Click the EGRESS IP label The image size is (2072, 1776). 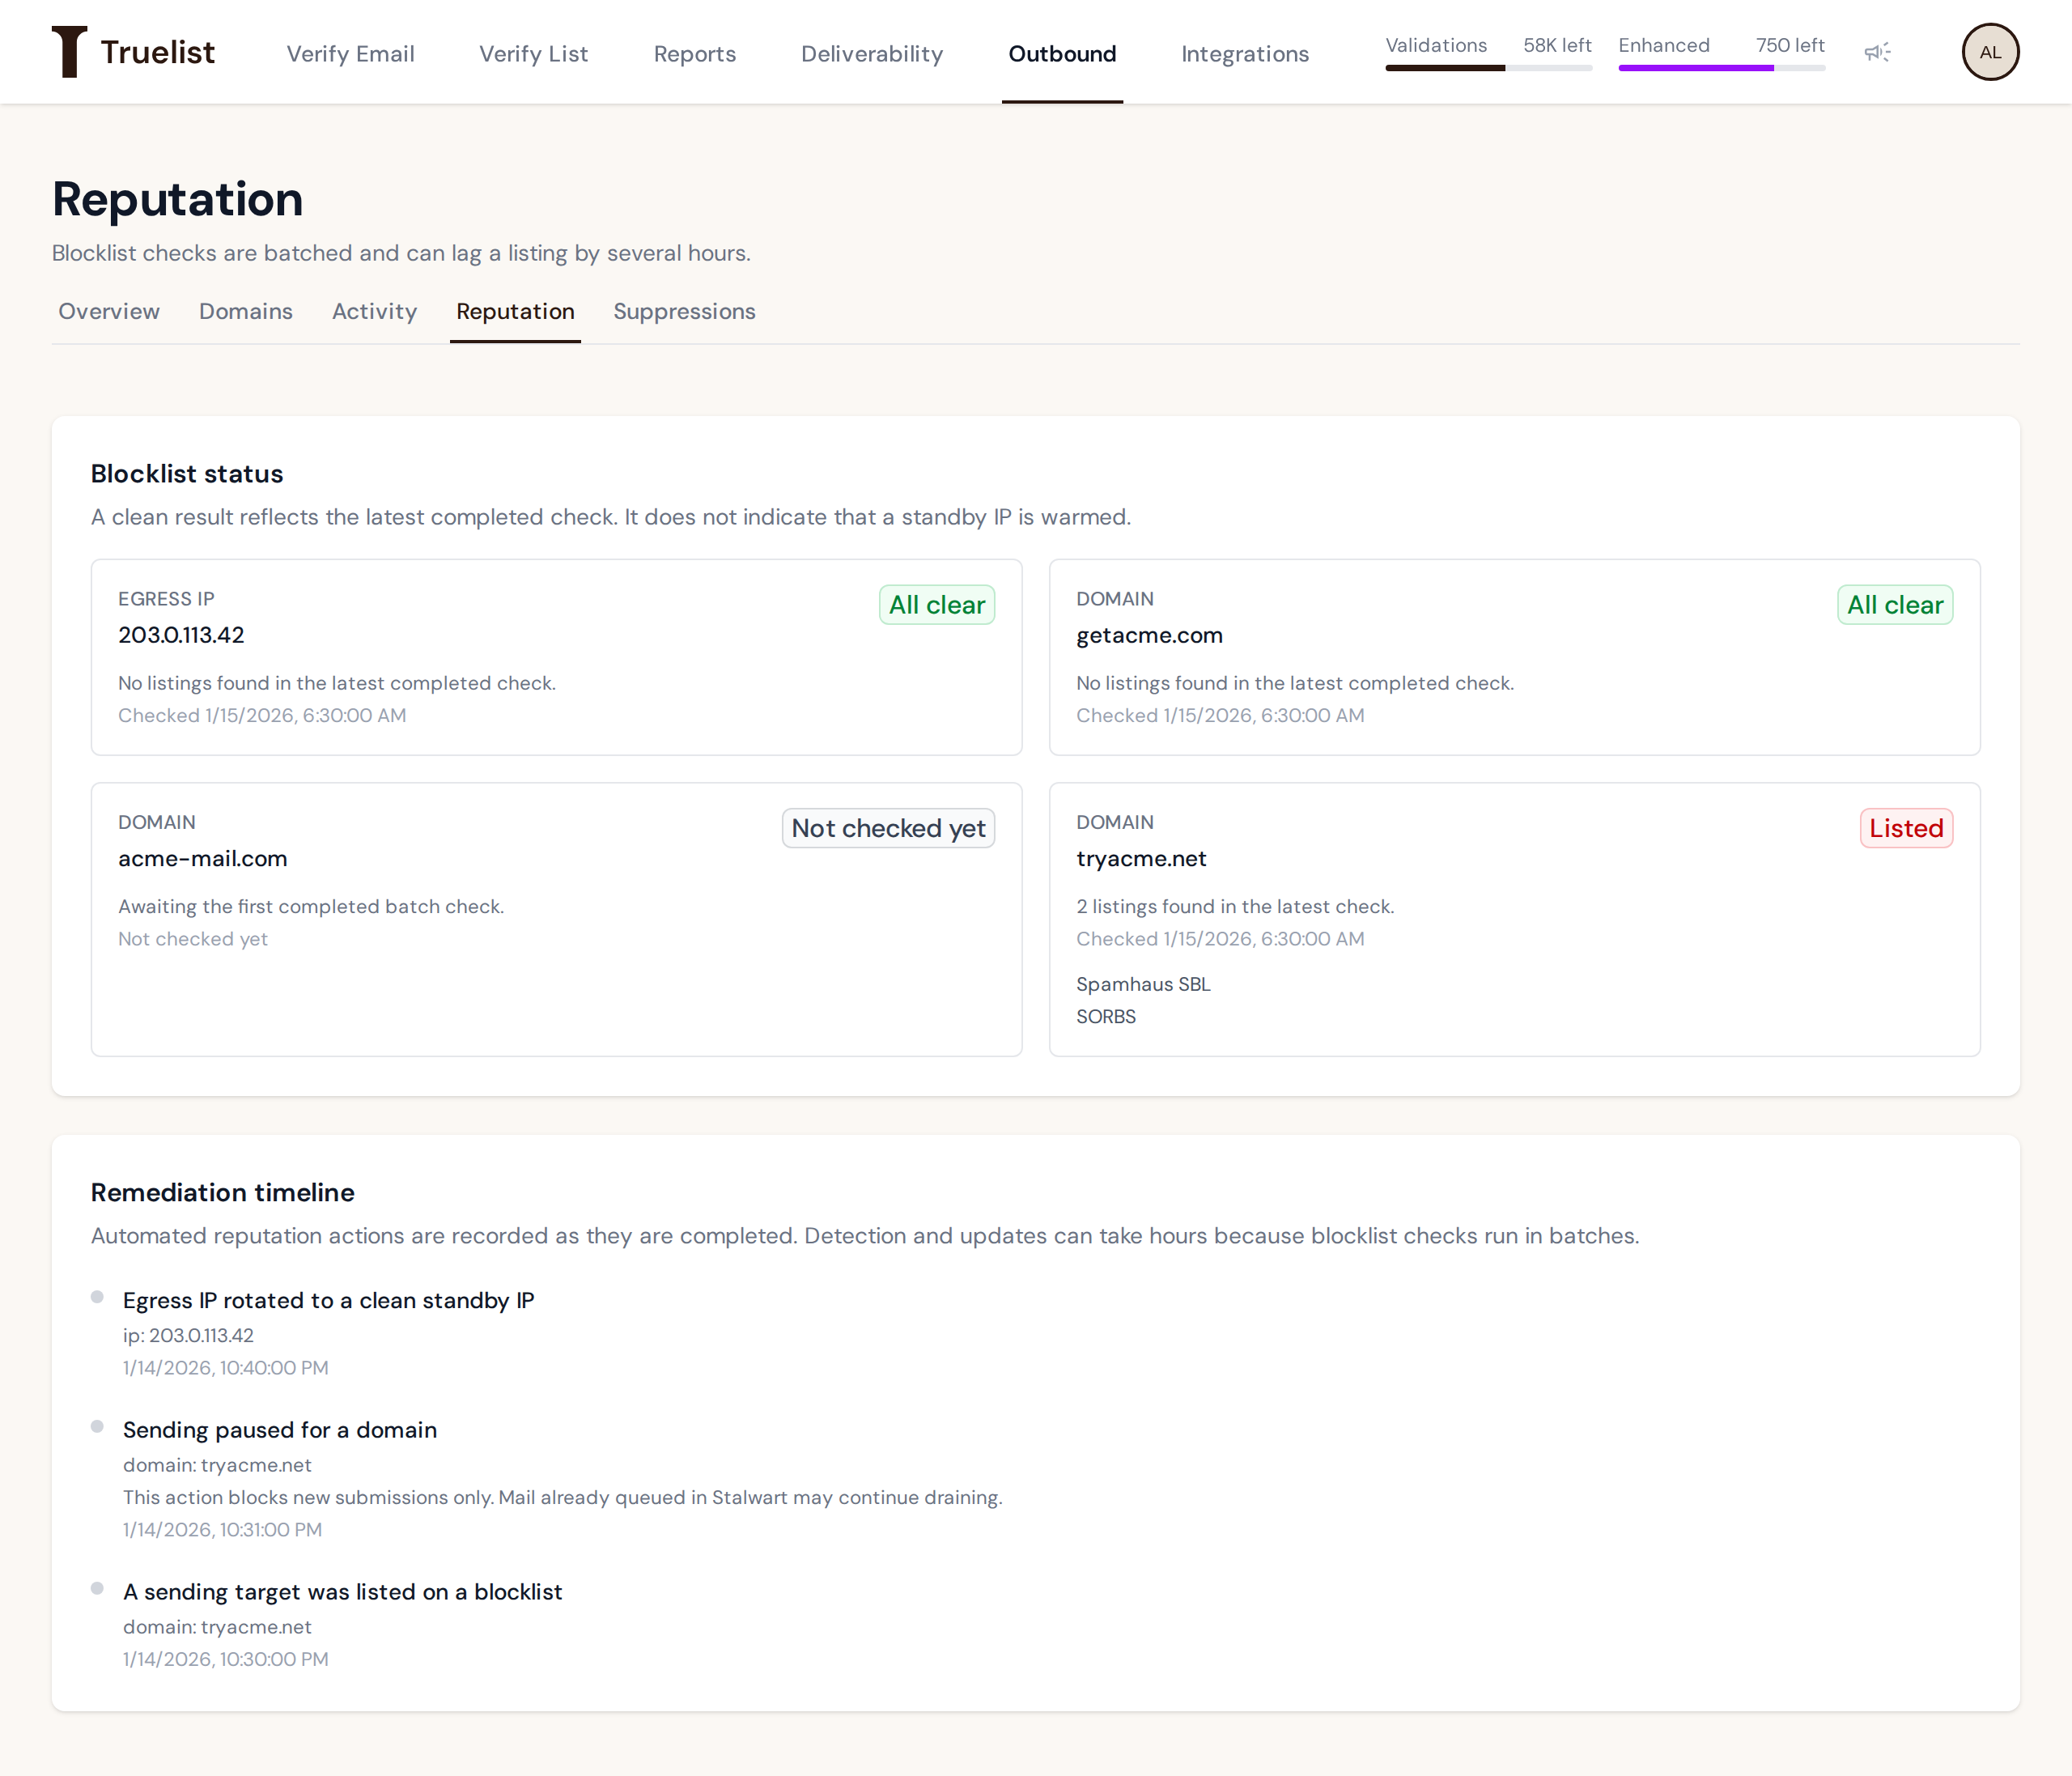click(166, 599)
